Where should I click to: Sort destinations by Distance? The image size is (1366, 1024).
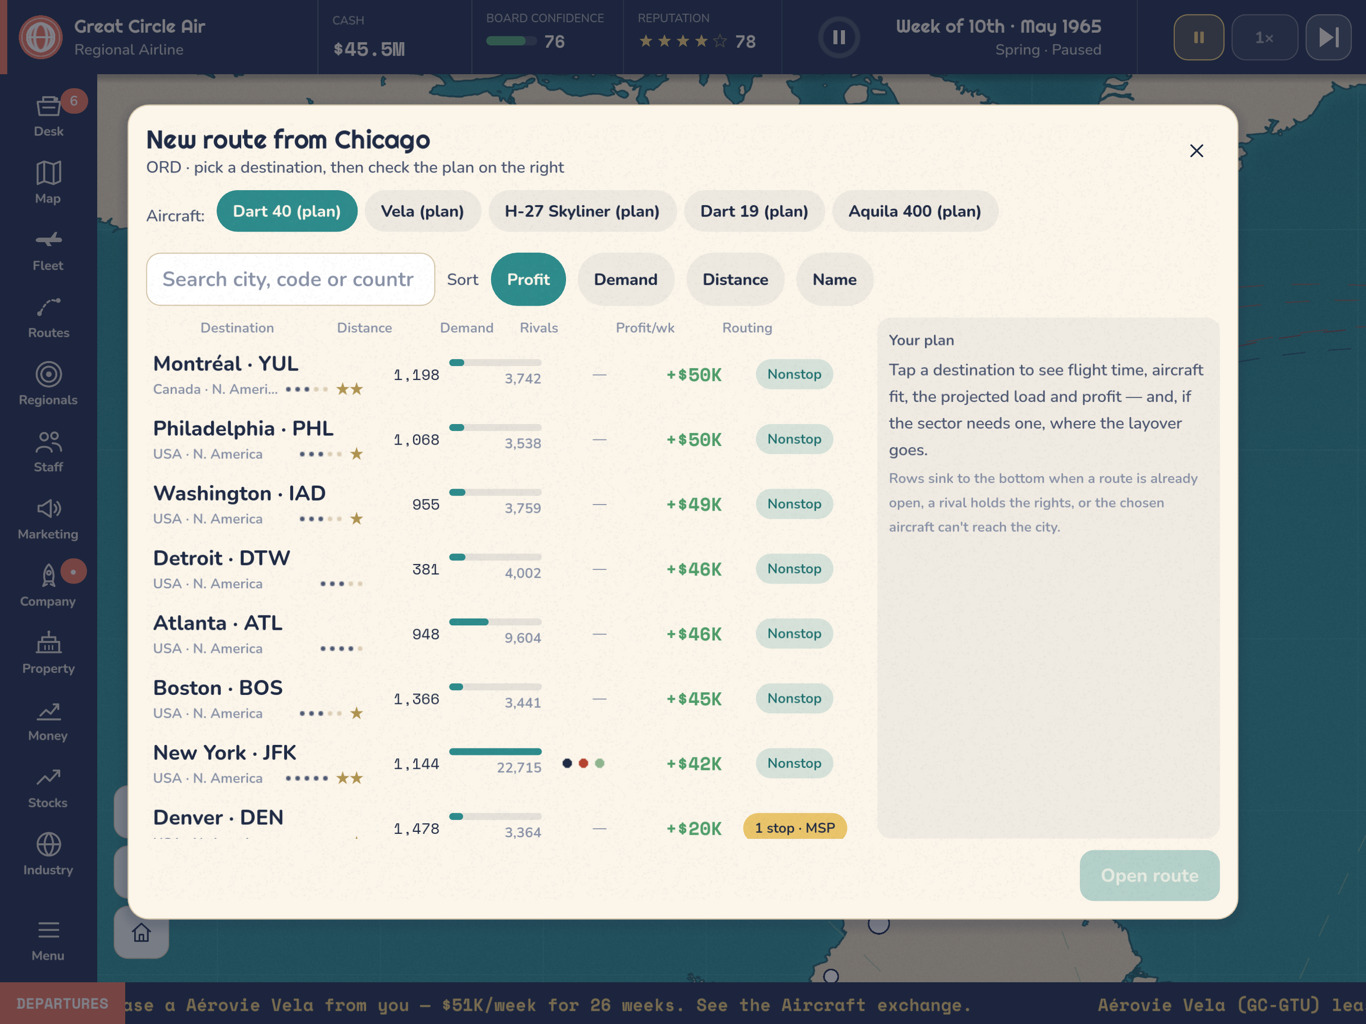[x=735, y=279]
